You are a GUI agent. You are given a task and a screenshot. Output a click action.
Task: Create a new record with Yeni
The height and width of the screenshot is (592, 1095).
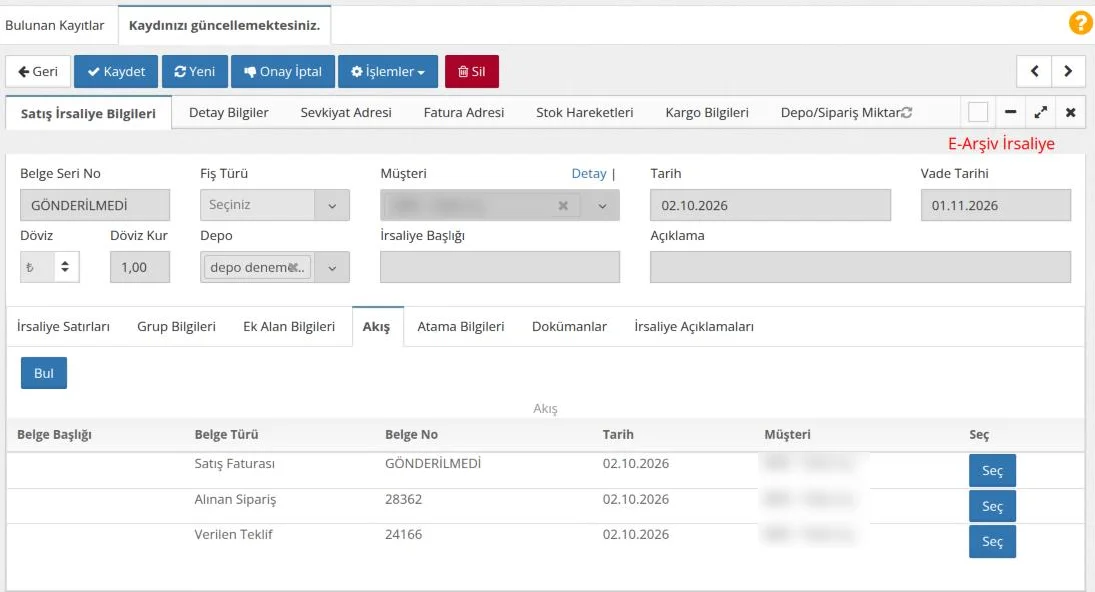click(x=195, y=71)
